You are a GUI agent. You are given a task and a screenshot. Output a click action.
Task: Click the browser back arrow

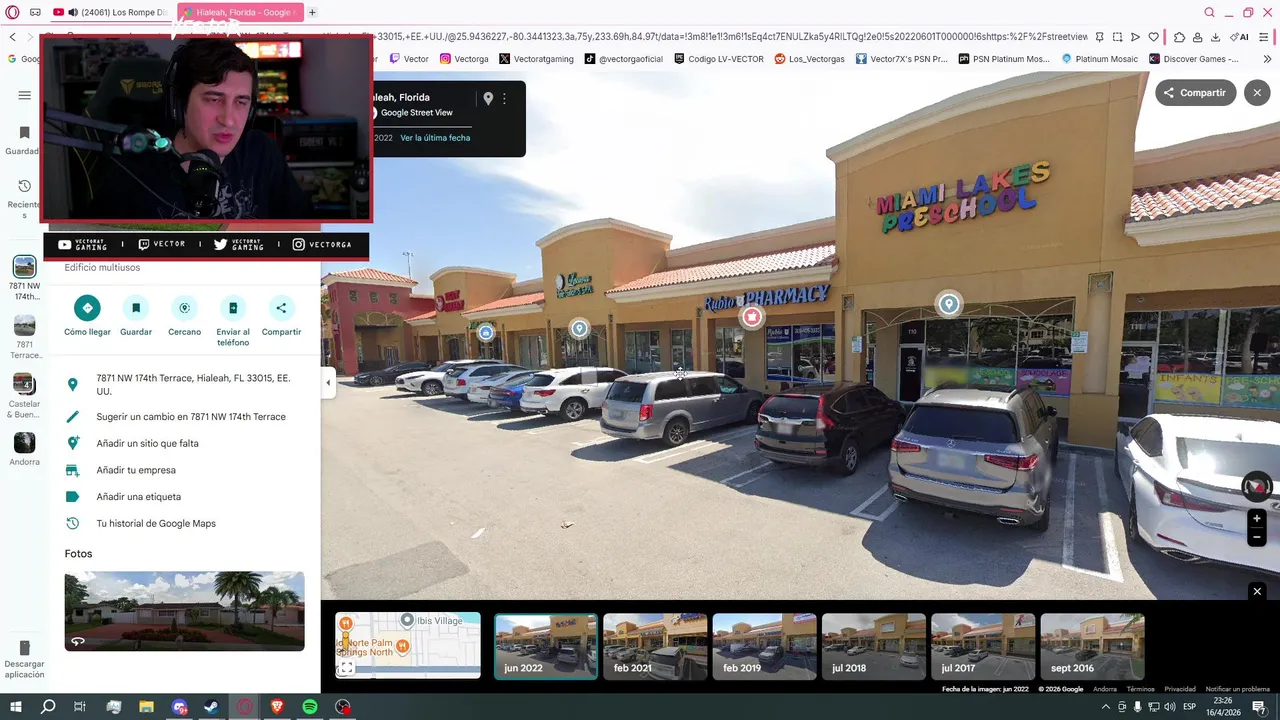coord(12,37)
